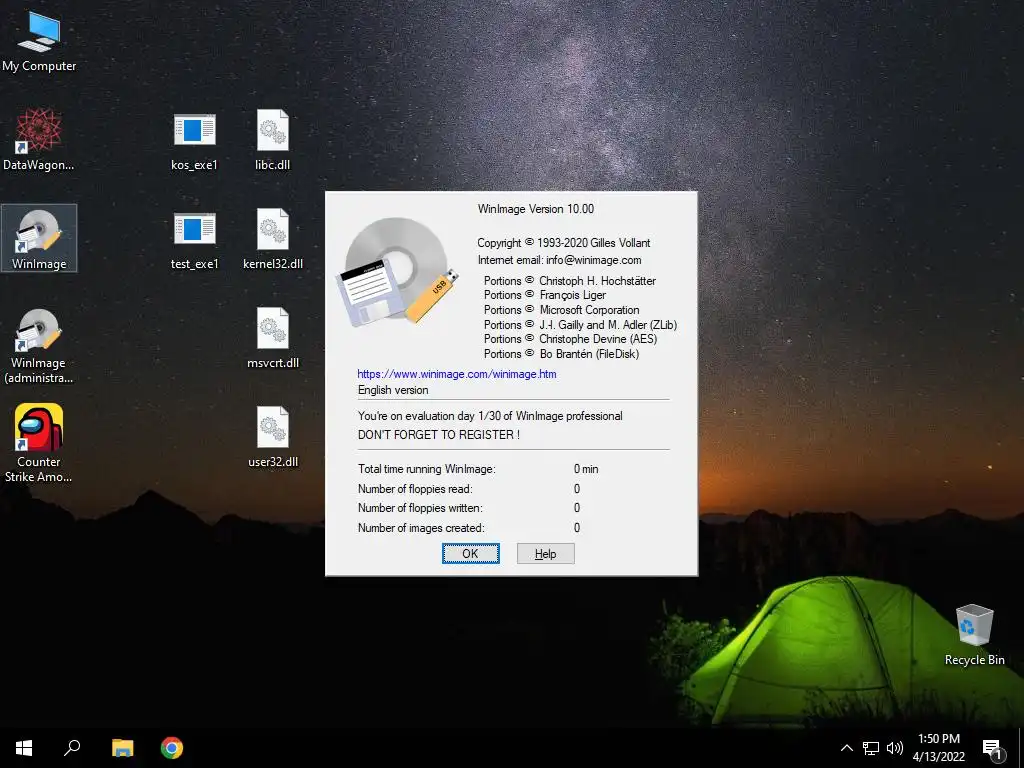Click the 'Bo Brantén (FileDisk)' credit line
The height and width of the screenshot is (768, 1024).
[x=561, y=354]
